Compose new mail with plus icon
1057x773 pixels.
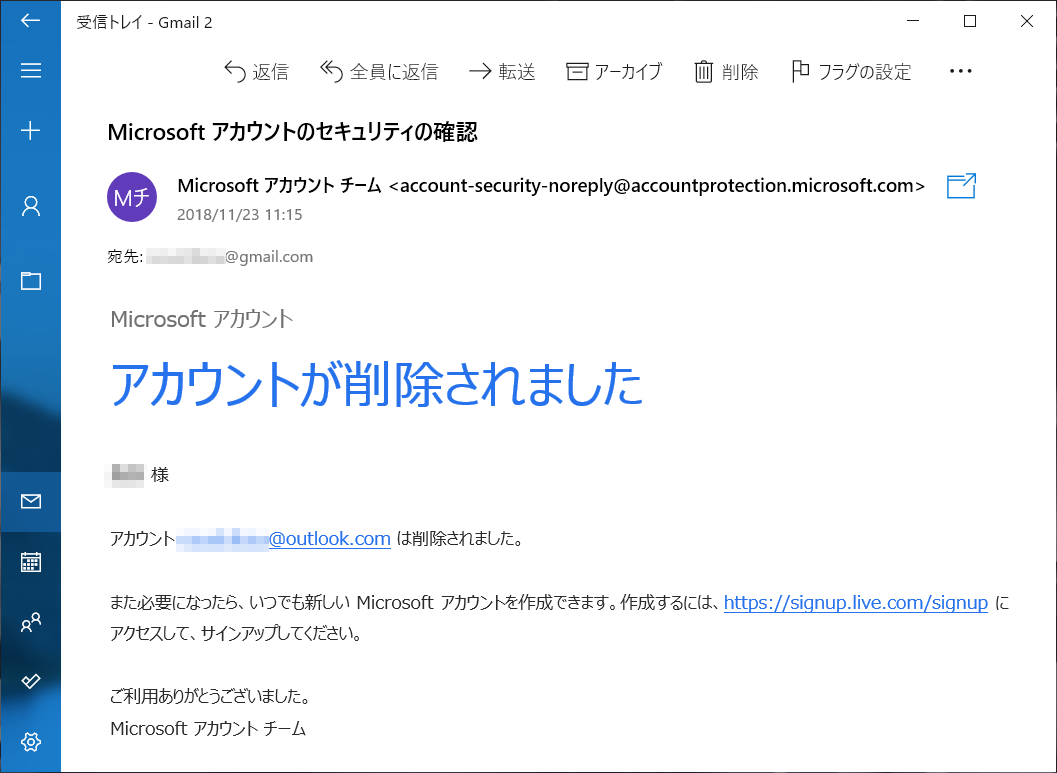coord(30,130)
